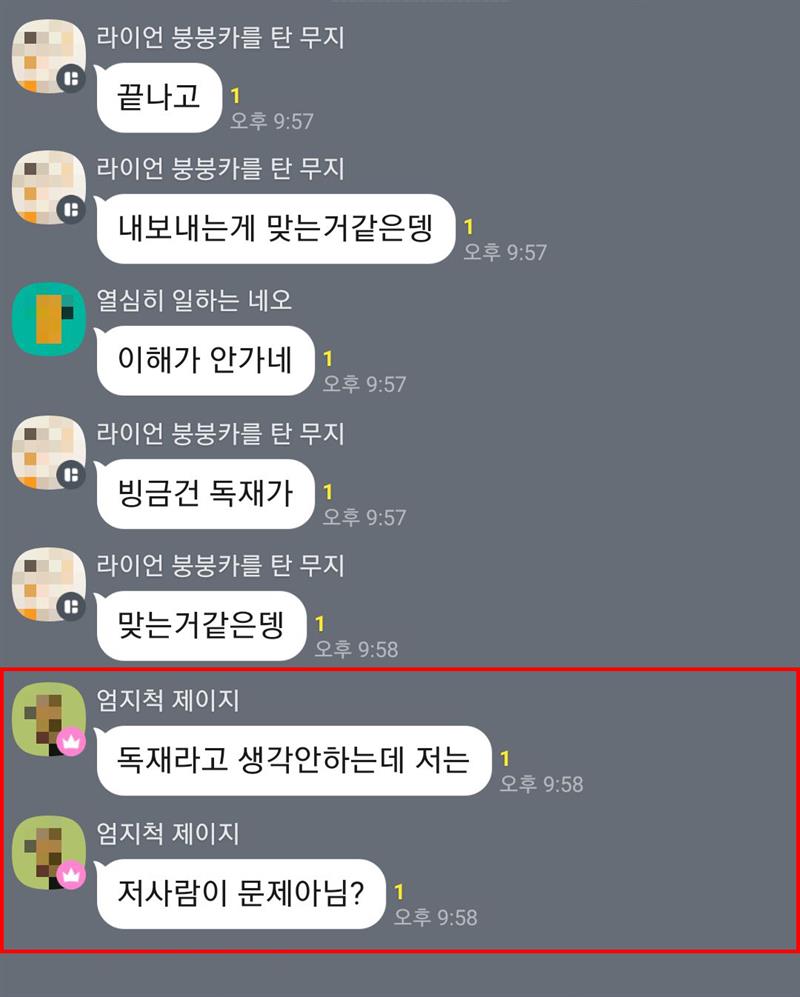Viewport: 800px width, 997px height.
Task: Select the '독재라고 생각안하는데 저는' bubble
Action: [x=294, y=760]
